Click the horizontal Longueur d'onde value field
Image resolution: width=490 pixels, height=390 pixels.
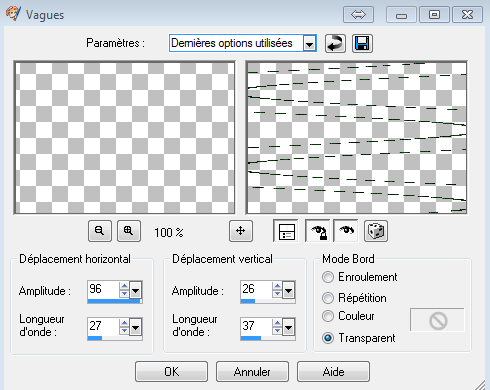coord(103,326)
